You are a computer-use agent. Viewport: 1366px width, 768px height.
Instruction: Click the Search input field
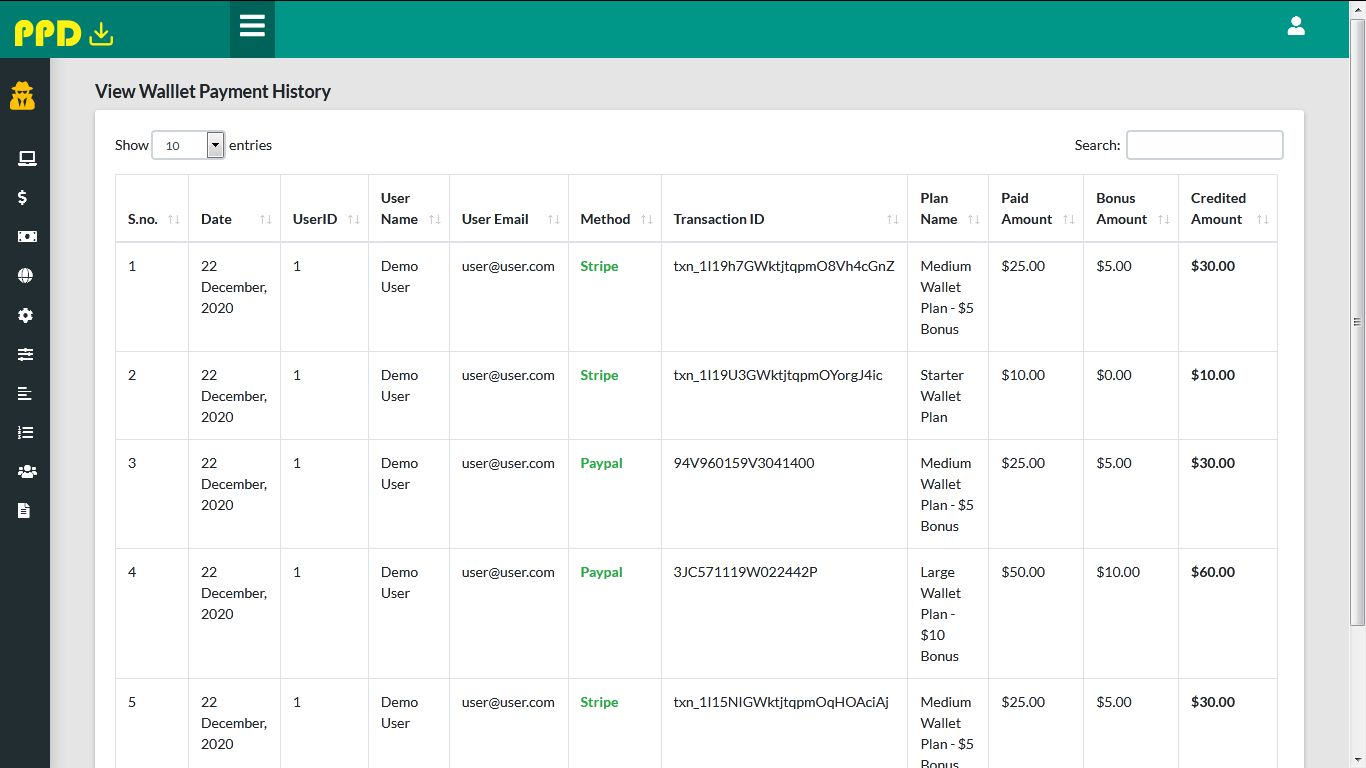coord(1204,145)
